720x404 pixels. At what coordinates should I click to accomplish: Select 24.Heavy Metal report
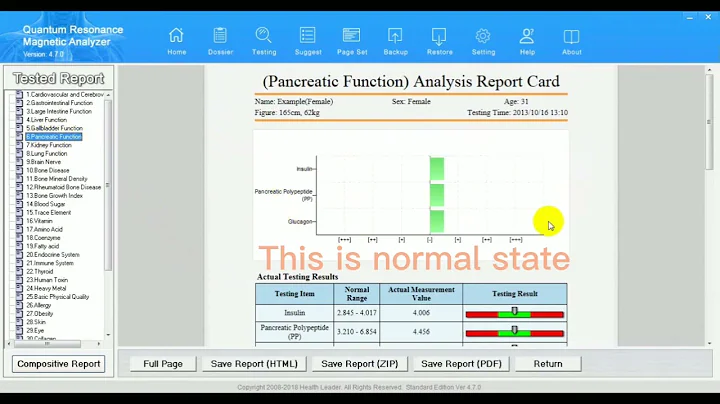click(46, 288)
